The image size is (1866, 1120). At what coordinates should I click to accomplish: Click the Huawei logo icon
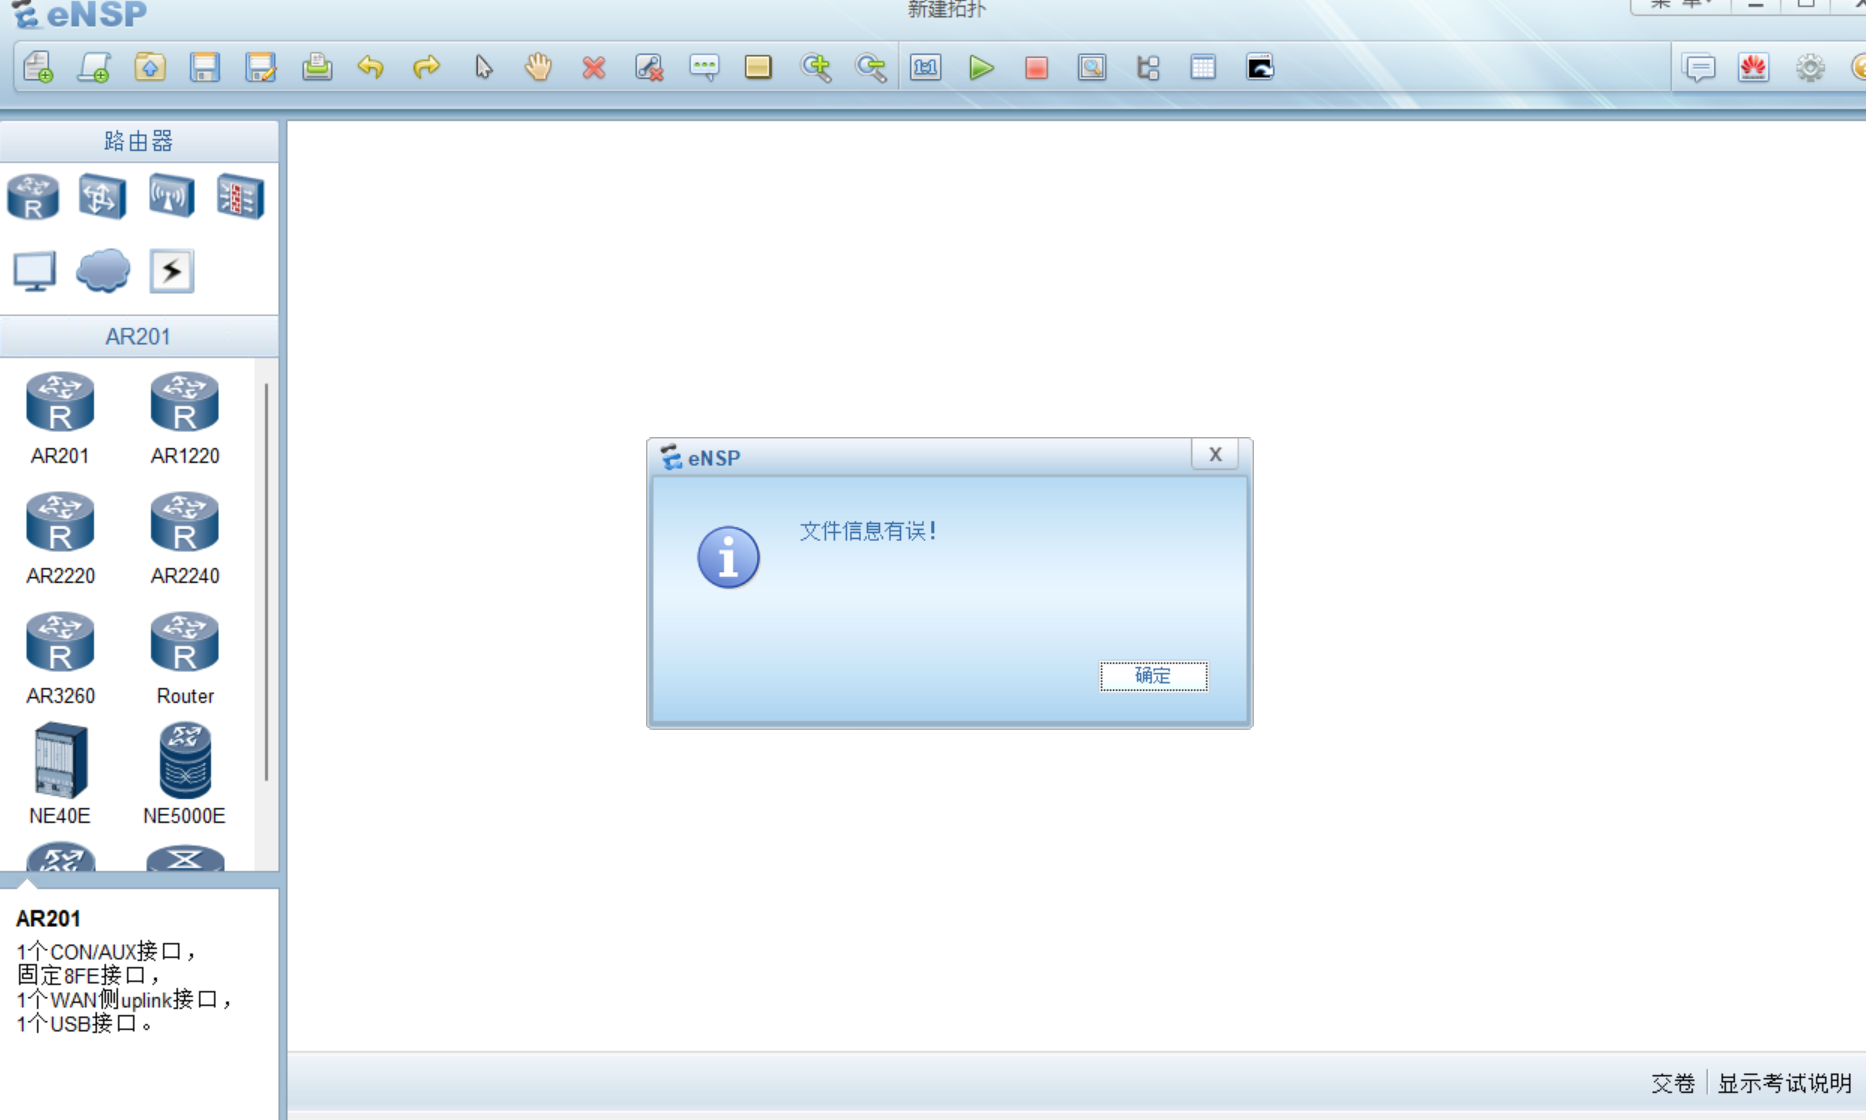click(1754, 68)
